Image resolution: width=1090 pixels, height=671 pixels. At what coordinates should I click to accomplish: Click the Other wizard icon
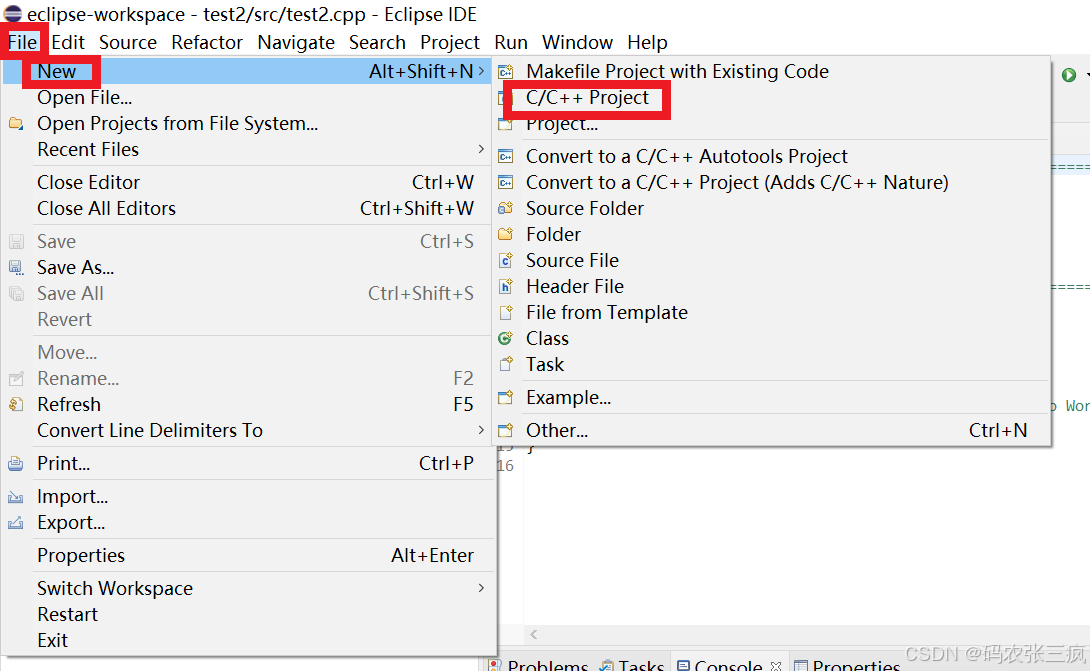[x=506, y=430]
